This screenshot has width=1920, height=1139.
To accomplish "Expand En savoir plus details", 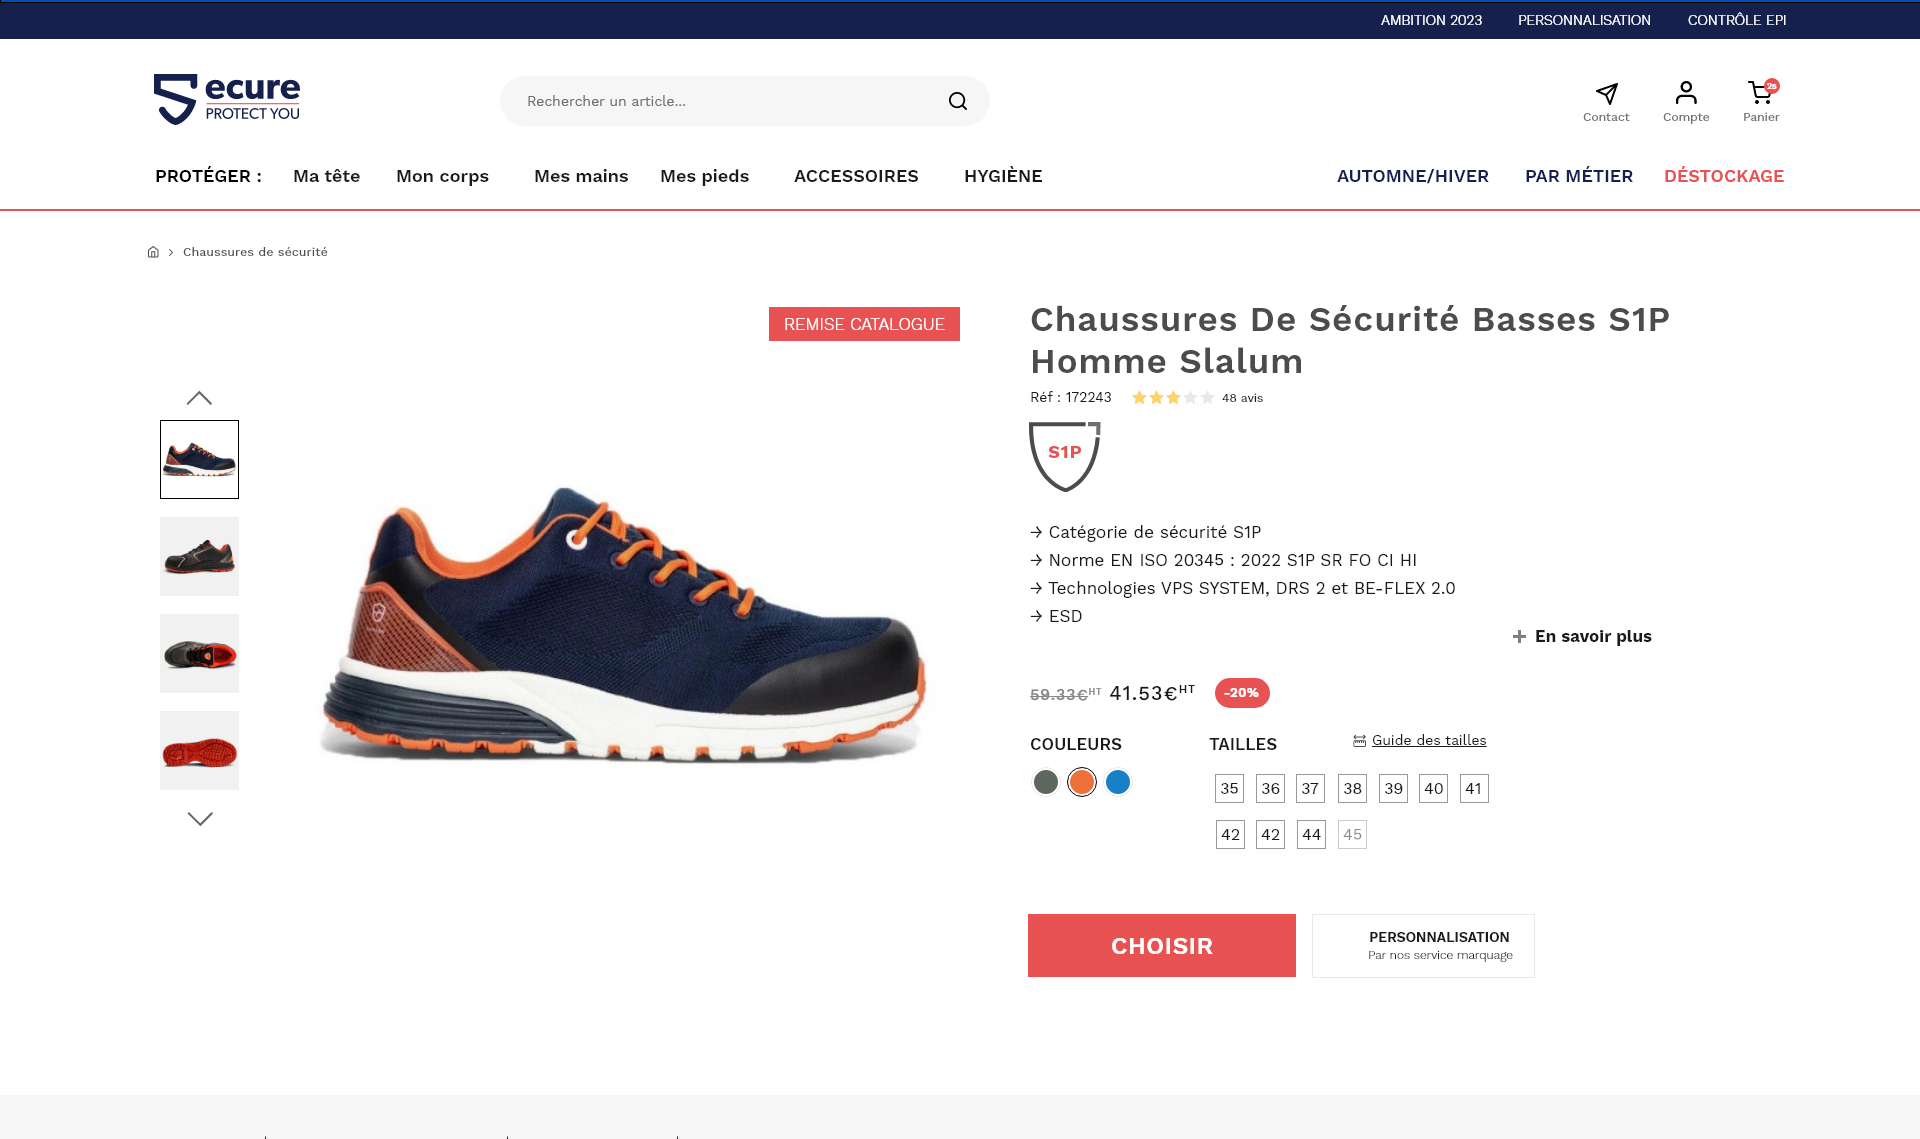I will (x=1582, y=637).
